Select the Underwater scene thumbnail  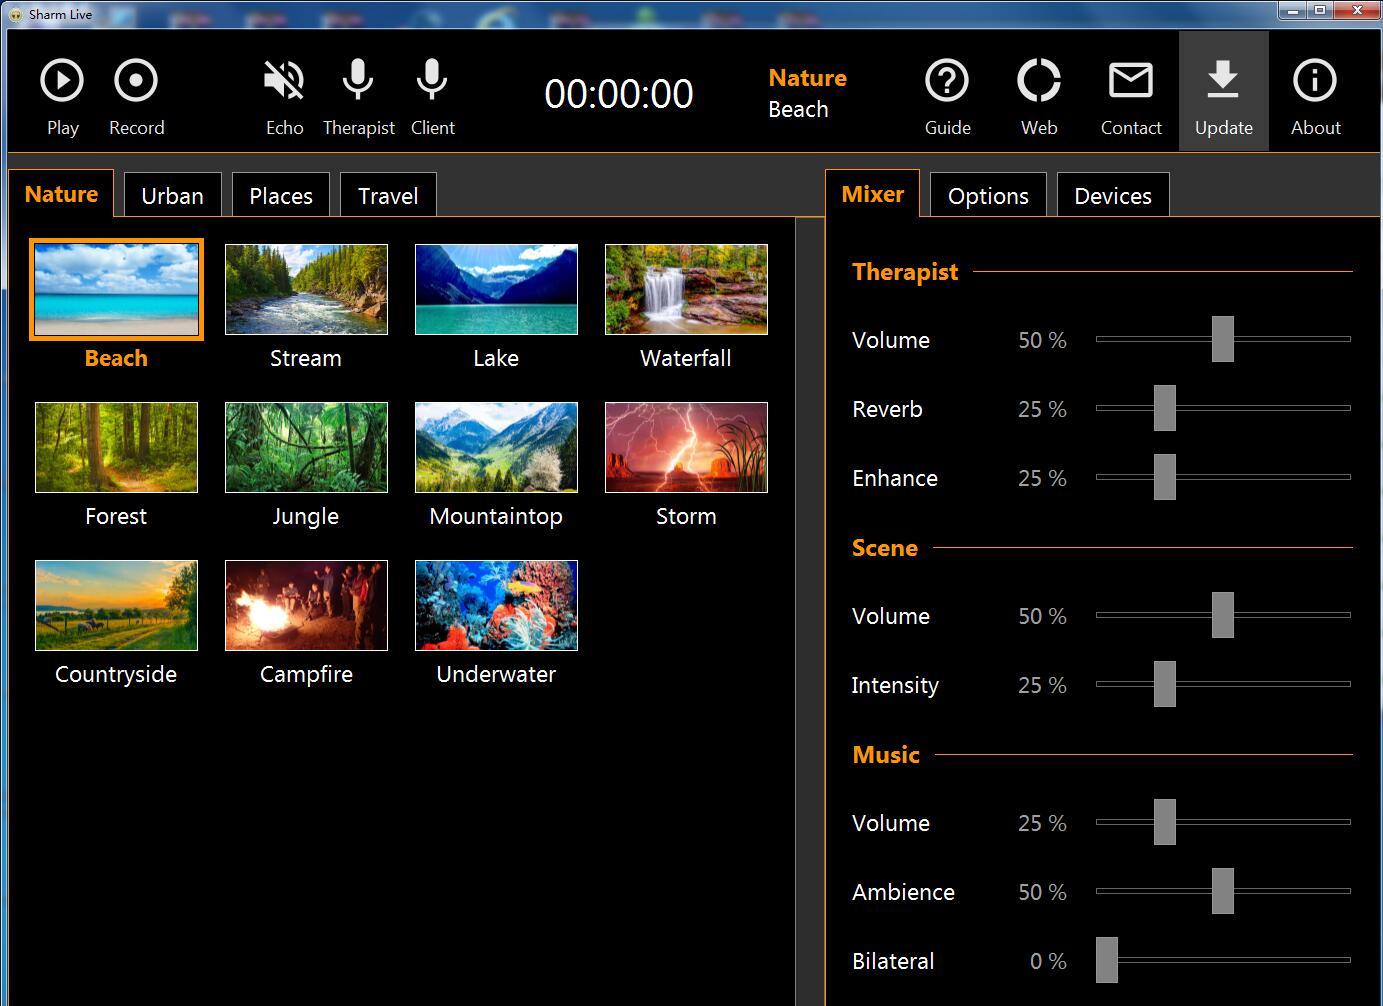coord(496,606)
